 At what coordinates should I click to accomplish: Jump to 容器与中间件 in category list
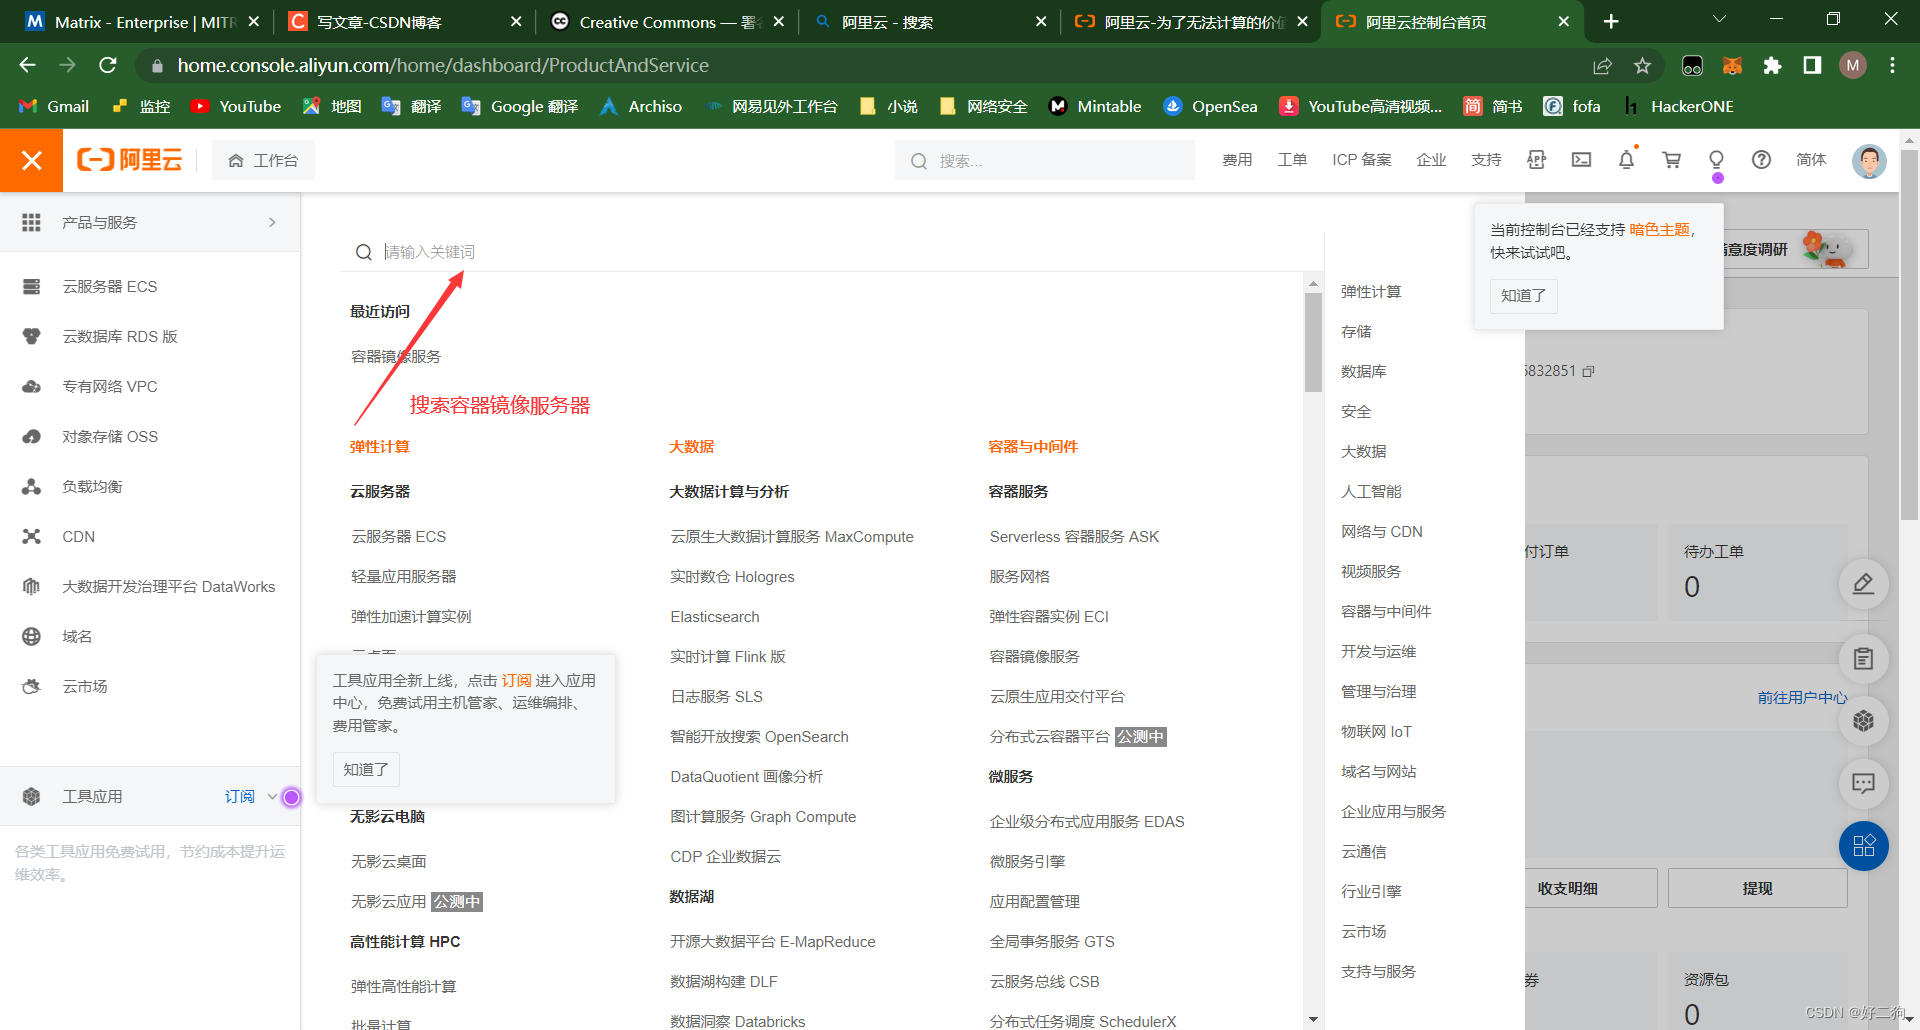(x=1386, y=612)
